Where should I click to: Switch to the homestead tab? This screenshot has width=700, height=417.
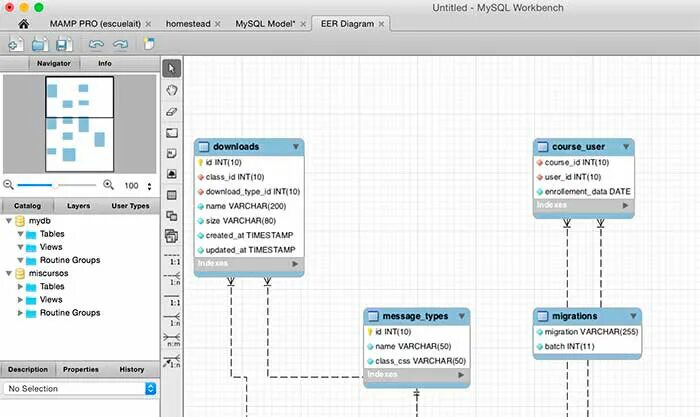click(188, 24)
